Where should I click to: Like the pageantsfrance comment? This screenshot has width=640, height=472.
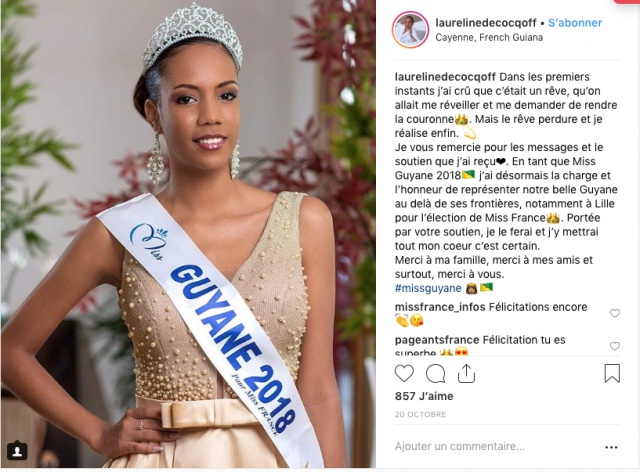(x=615, y=346)
